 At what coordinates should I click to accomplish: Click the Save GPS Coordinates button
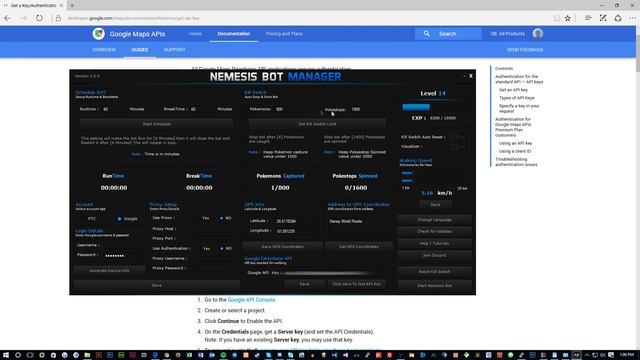click(x=282, y=247)
